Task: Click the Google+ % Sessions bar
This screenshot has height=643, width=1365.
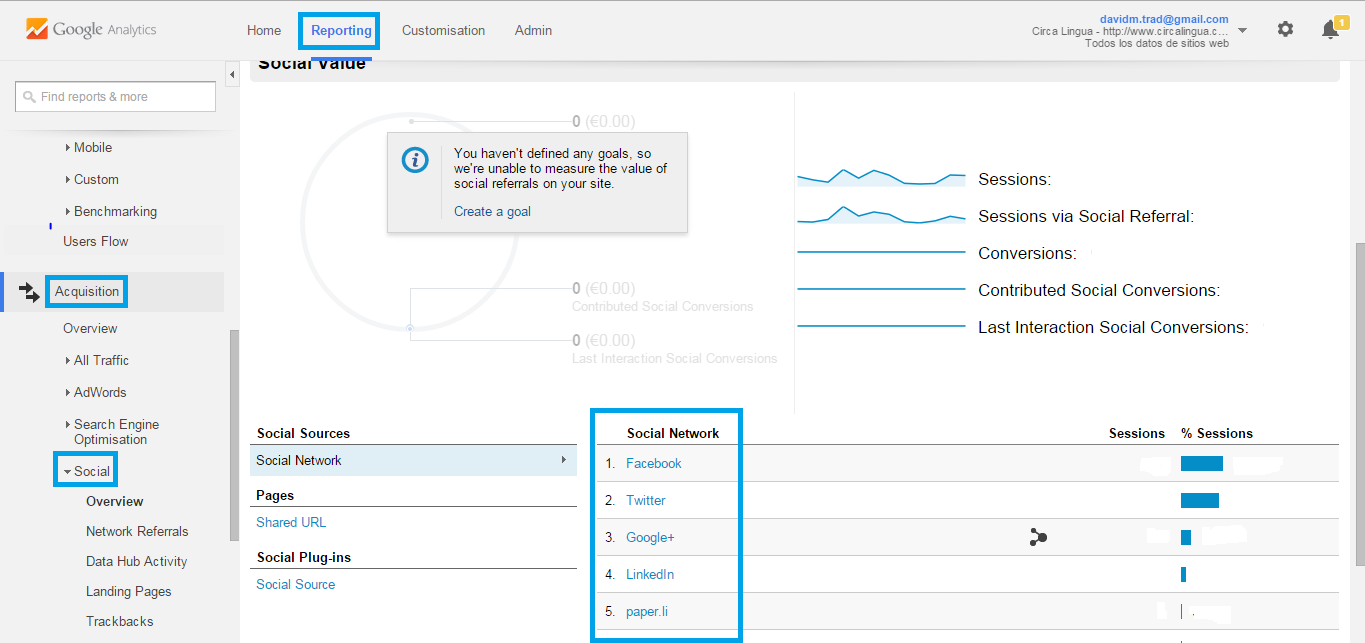Action: point(1186,537)
